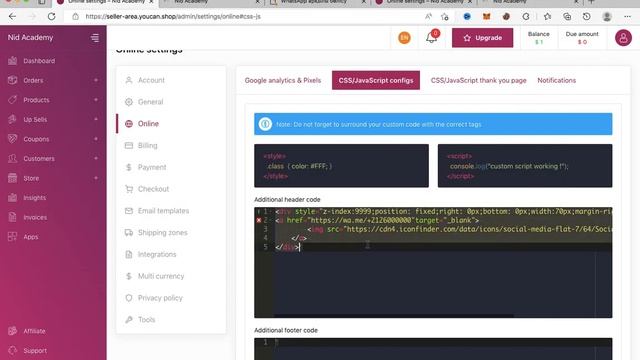
Task: Open the browser more options menu
Action: 627,17
